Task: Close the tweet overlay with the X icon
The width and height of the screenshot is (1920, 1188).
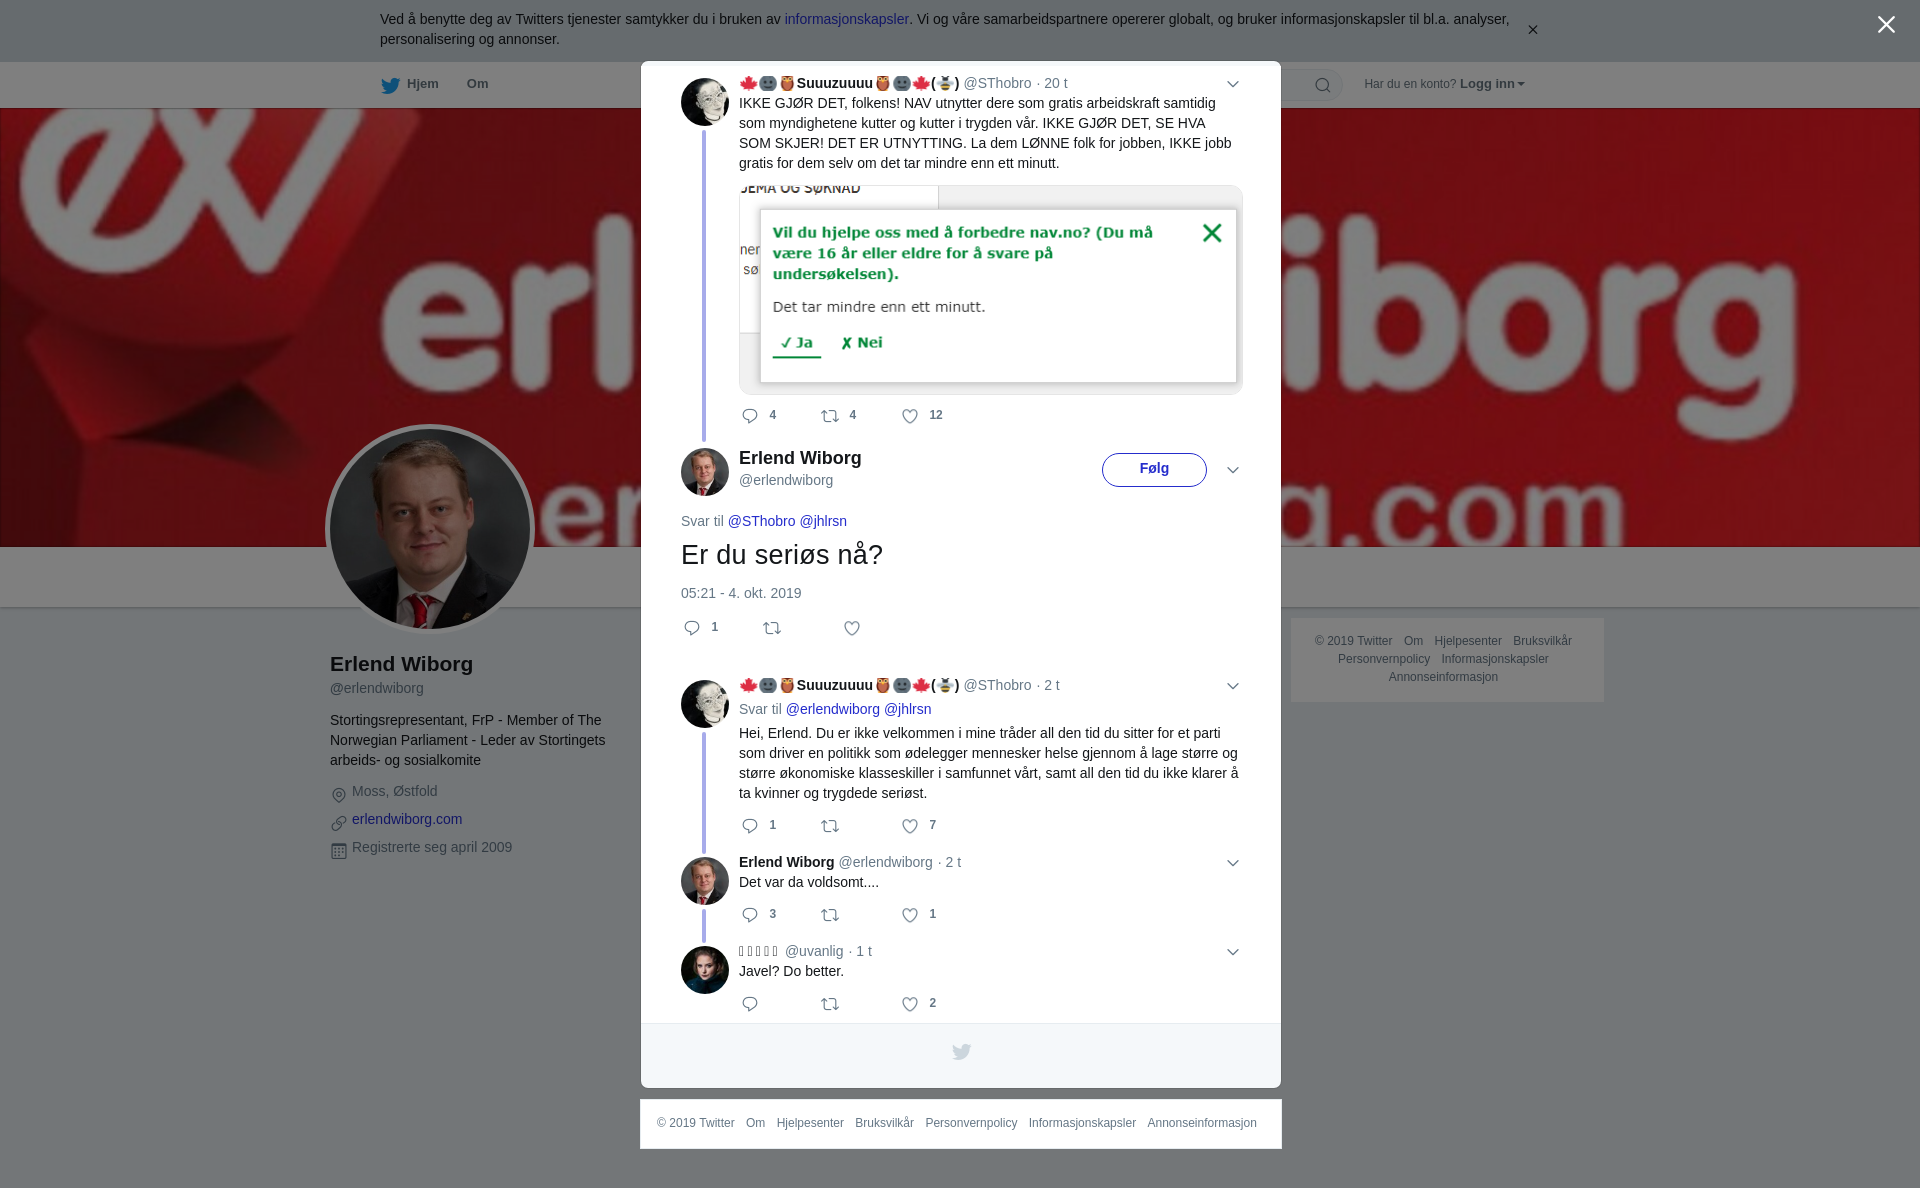Action: tap(1886, 25)
